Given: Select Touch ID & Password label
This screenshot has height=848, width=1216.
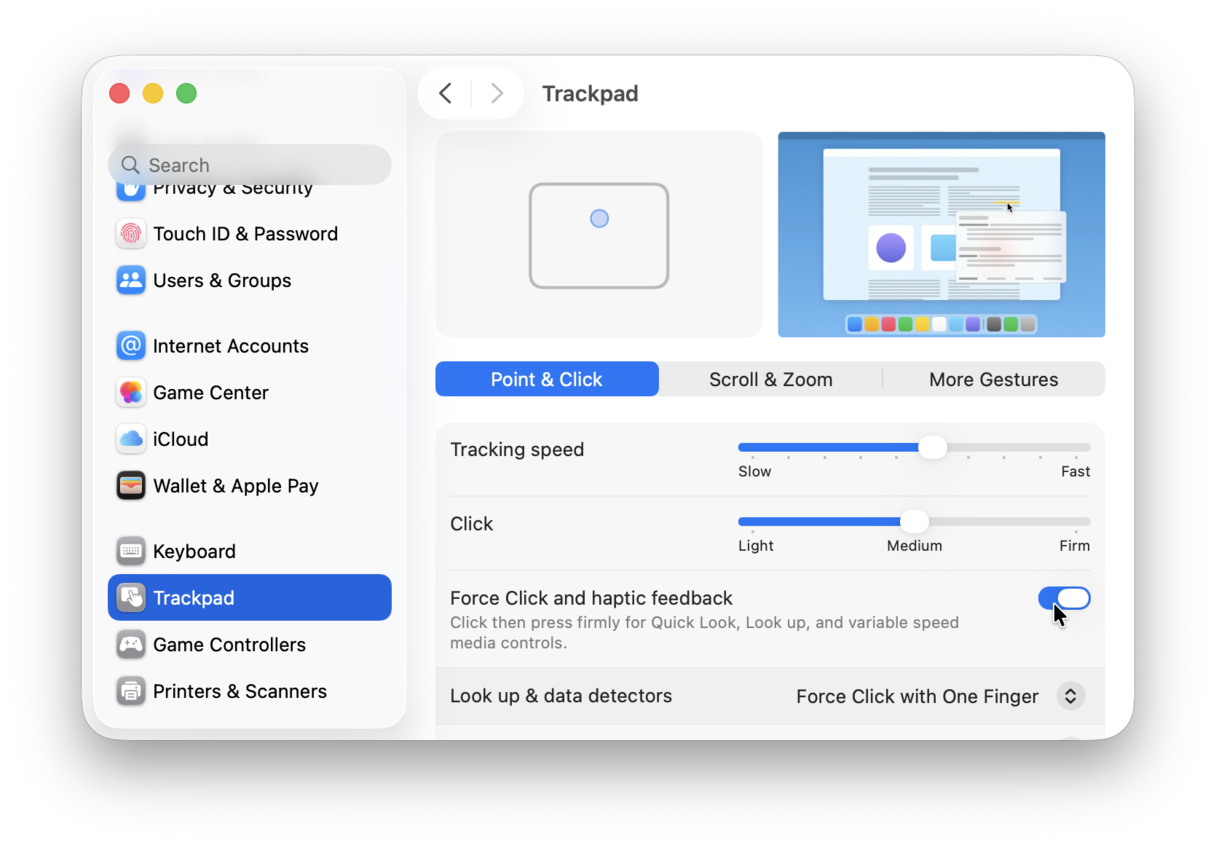Looking at the screenshot, I should (245, 234).
